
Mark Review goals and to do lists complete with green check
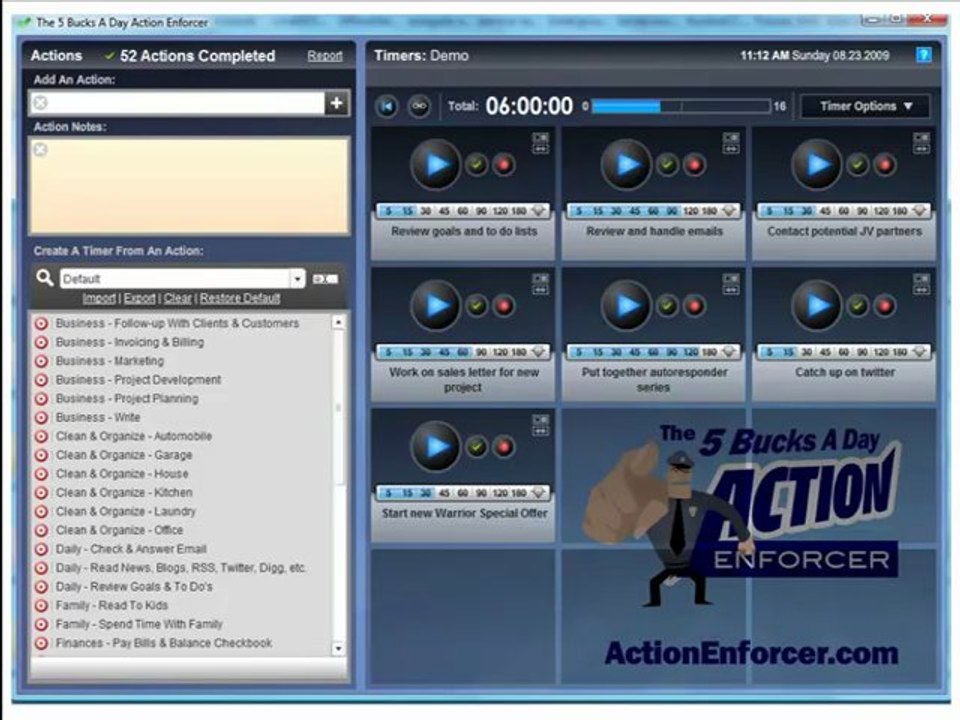click(477, 164)
